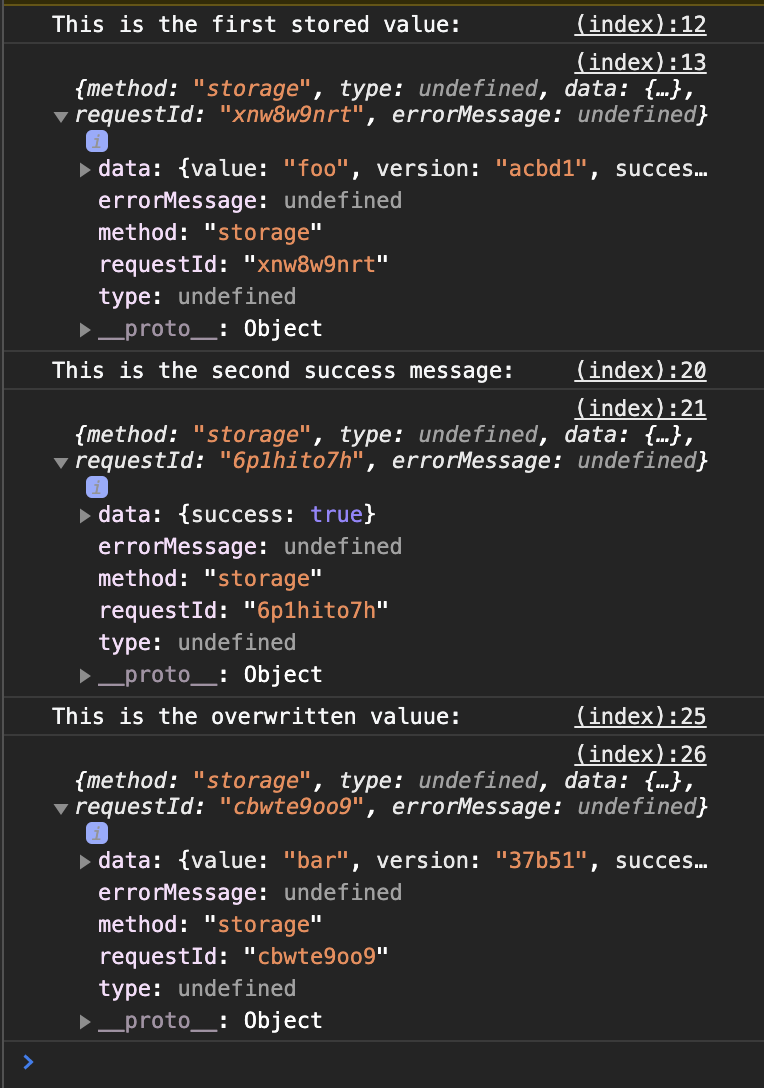
Task: Click info icon under 6p1hito7h object
Action: point(96,488)
